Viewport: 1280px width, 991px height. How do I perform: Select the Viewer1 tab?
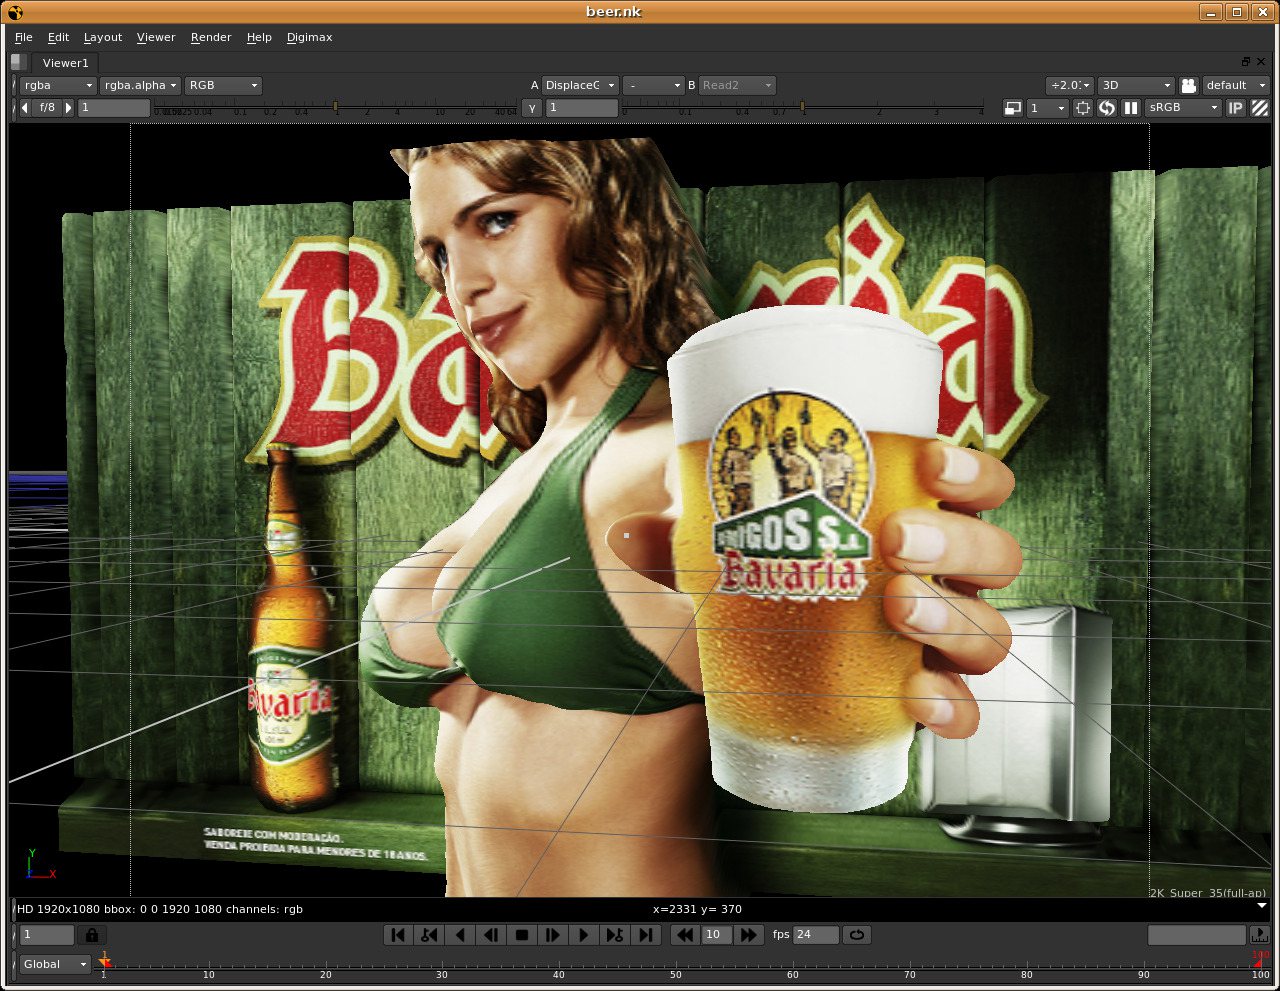(65, 63)
